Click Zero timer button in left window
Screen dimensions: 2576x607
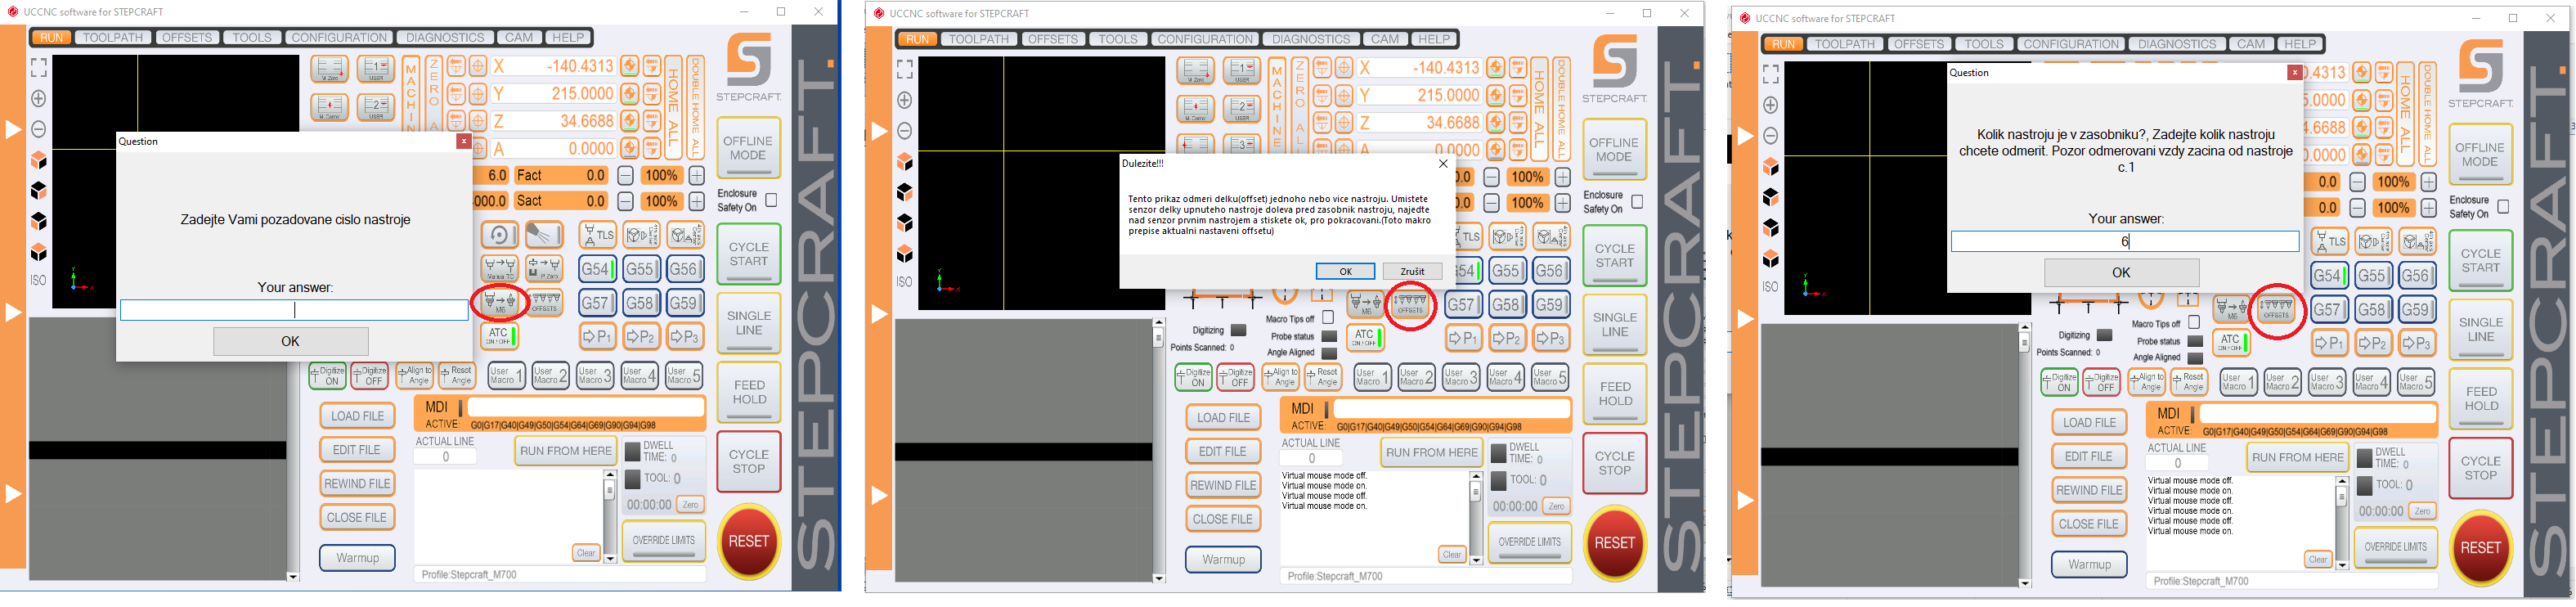point(690,505)
